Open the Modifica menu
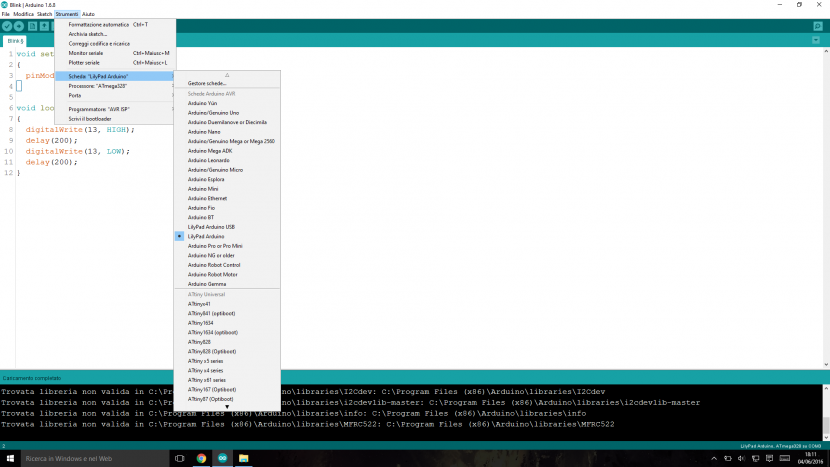Screen dimensions: 830x467 point(23,14)
